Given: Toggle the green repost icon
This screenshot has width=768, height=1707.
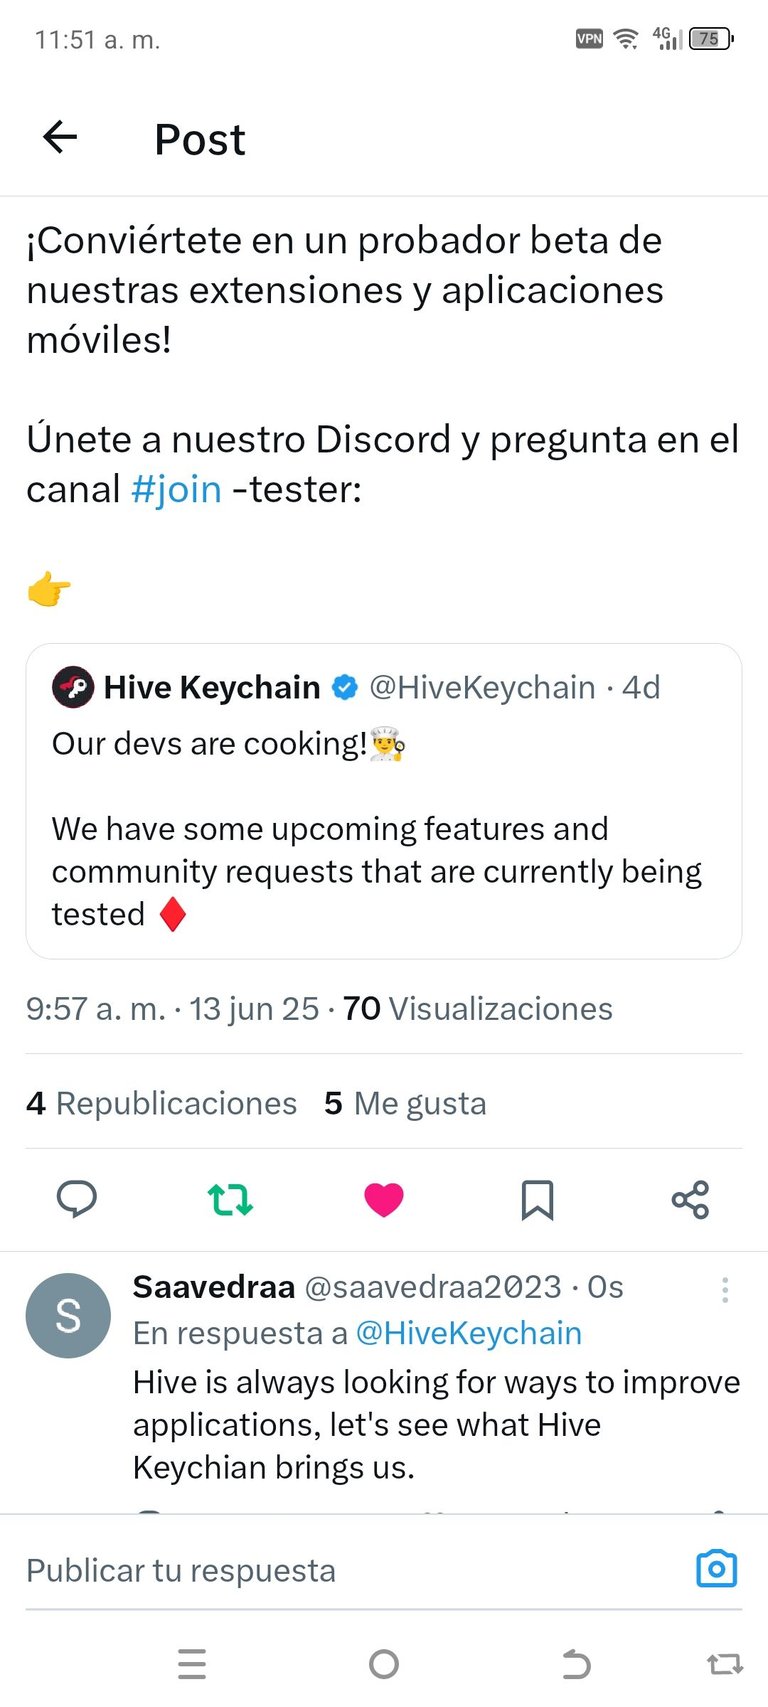Looking at the screenshot, I should pos(230,1198).
